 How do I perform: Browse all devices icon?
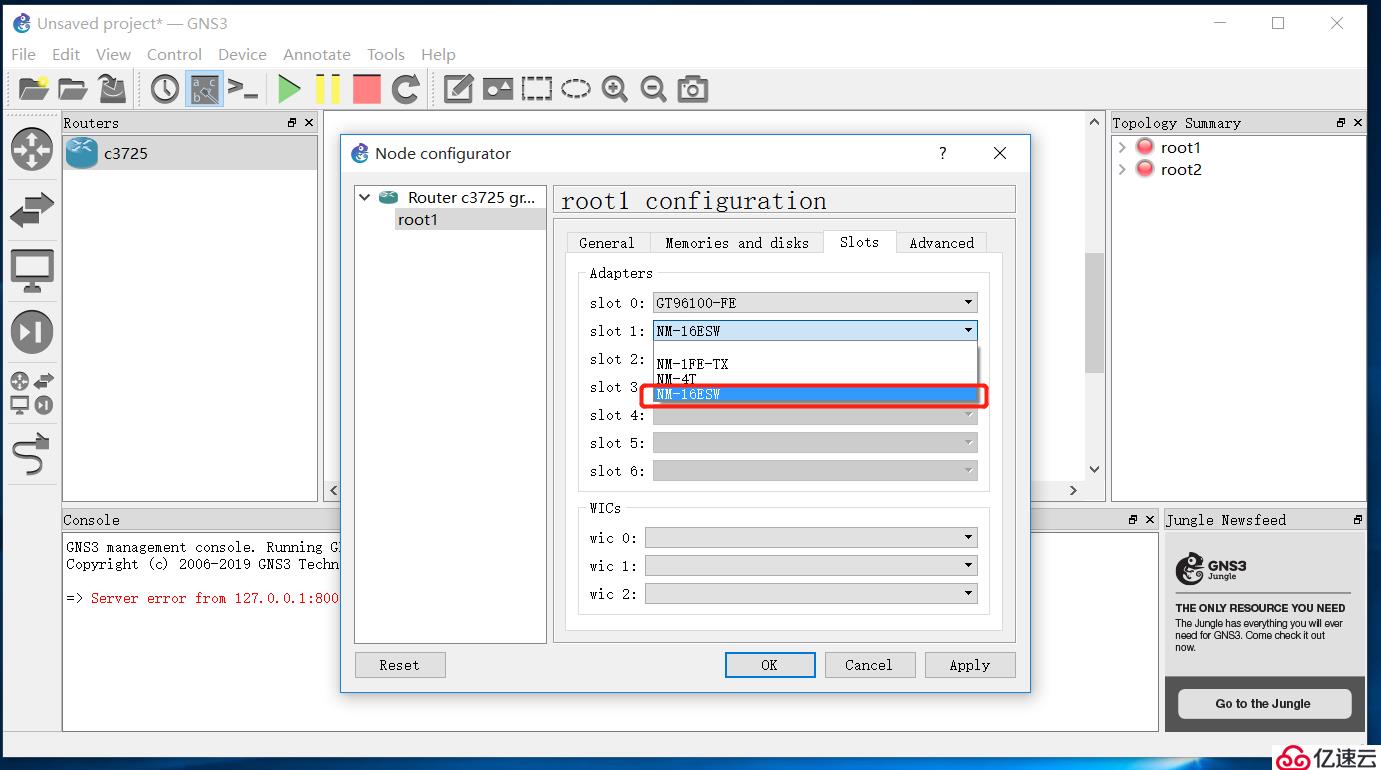coord(32,393)
